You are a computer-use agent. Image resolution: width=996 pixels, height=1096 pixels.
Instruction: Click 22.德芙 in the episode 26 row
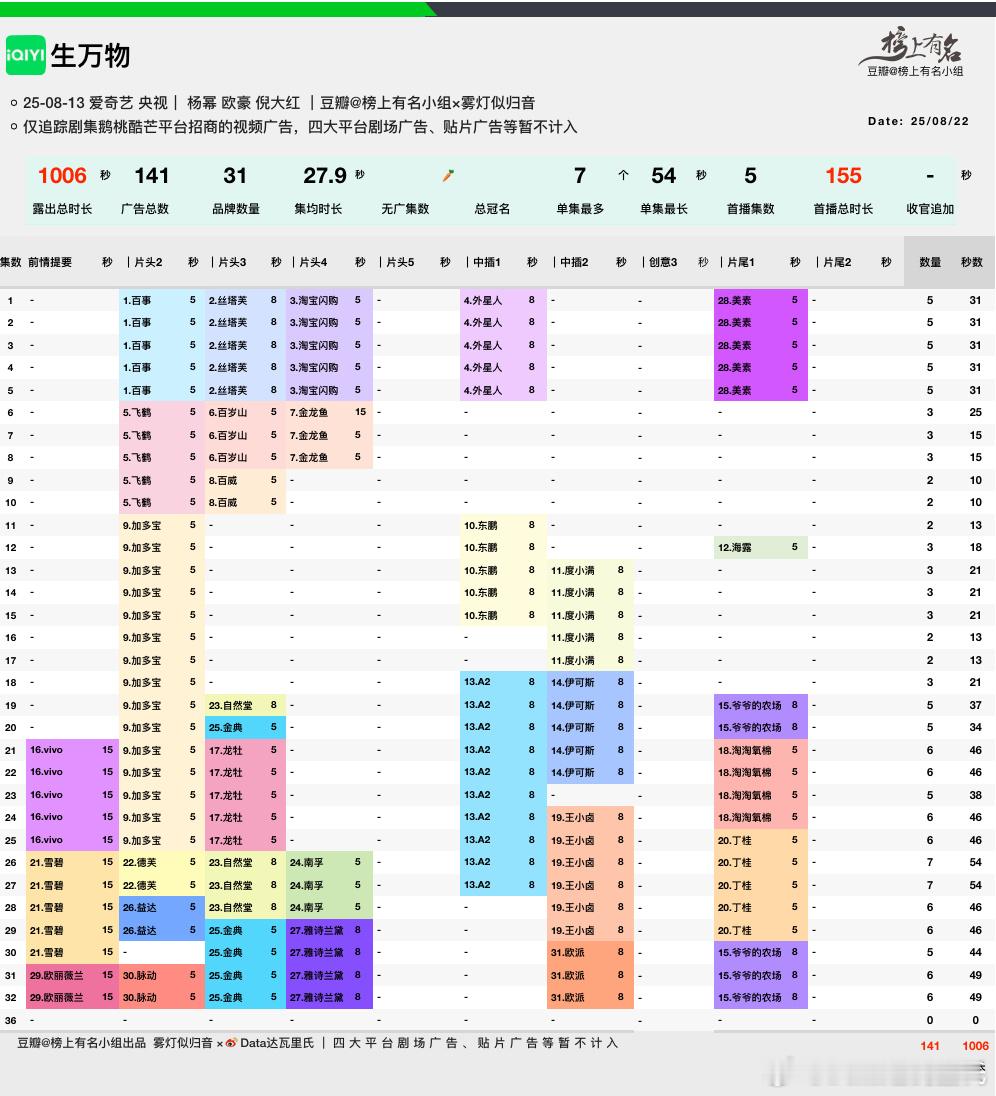click(x=139, y=862)
